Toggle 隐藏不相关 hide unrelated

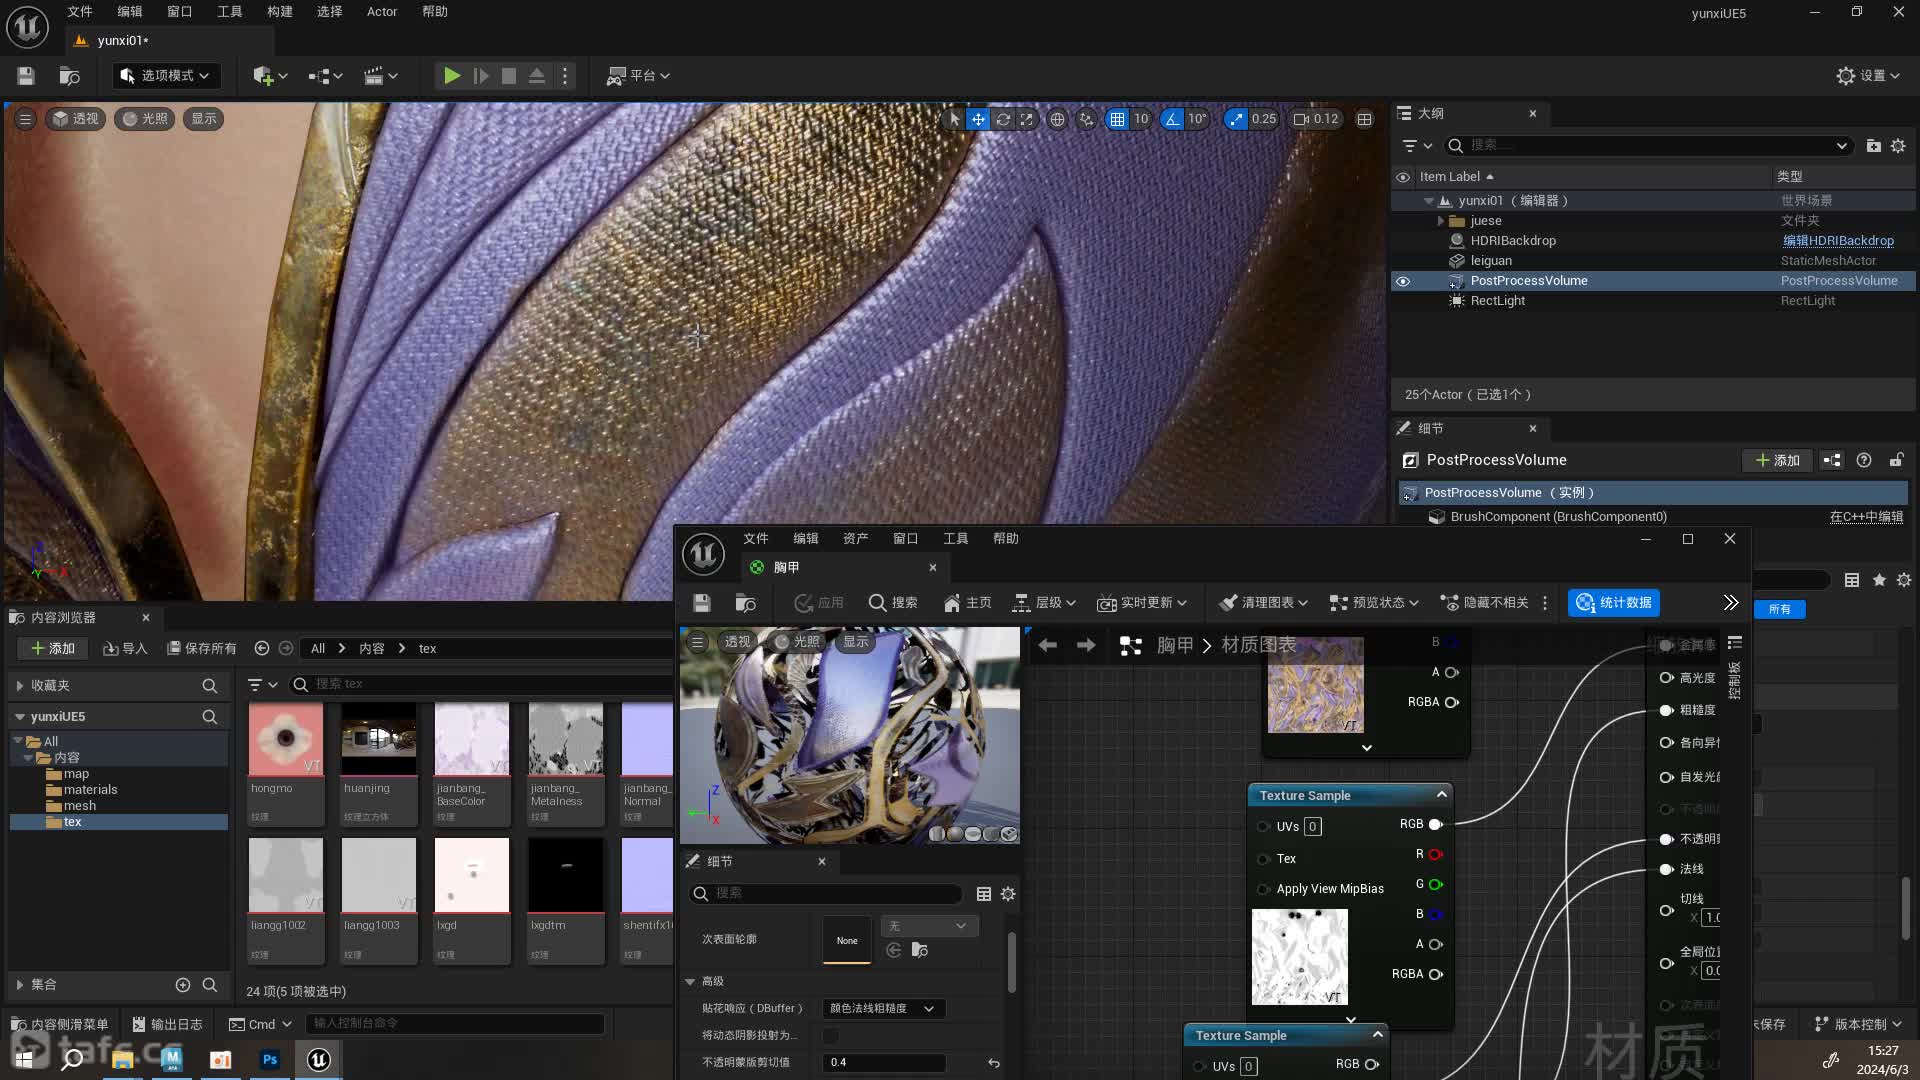(1484, 603)
